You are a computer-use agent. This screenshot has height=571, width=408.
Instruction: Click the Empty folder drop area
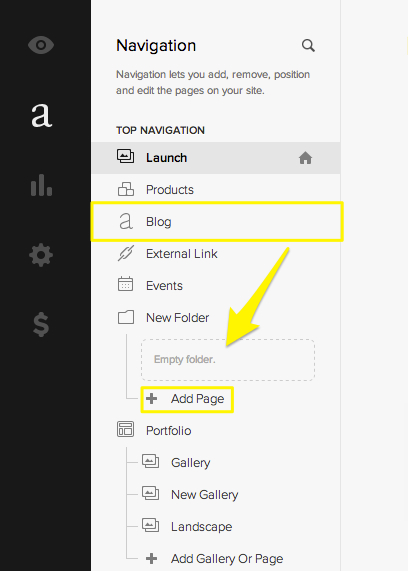228,360
